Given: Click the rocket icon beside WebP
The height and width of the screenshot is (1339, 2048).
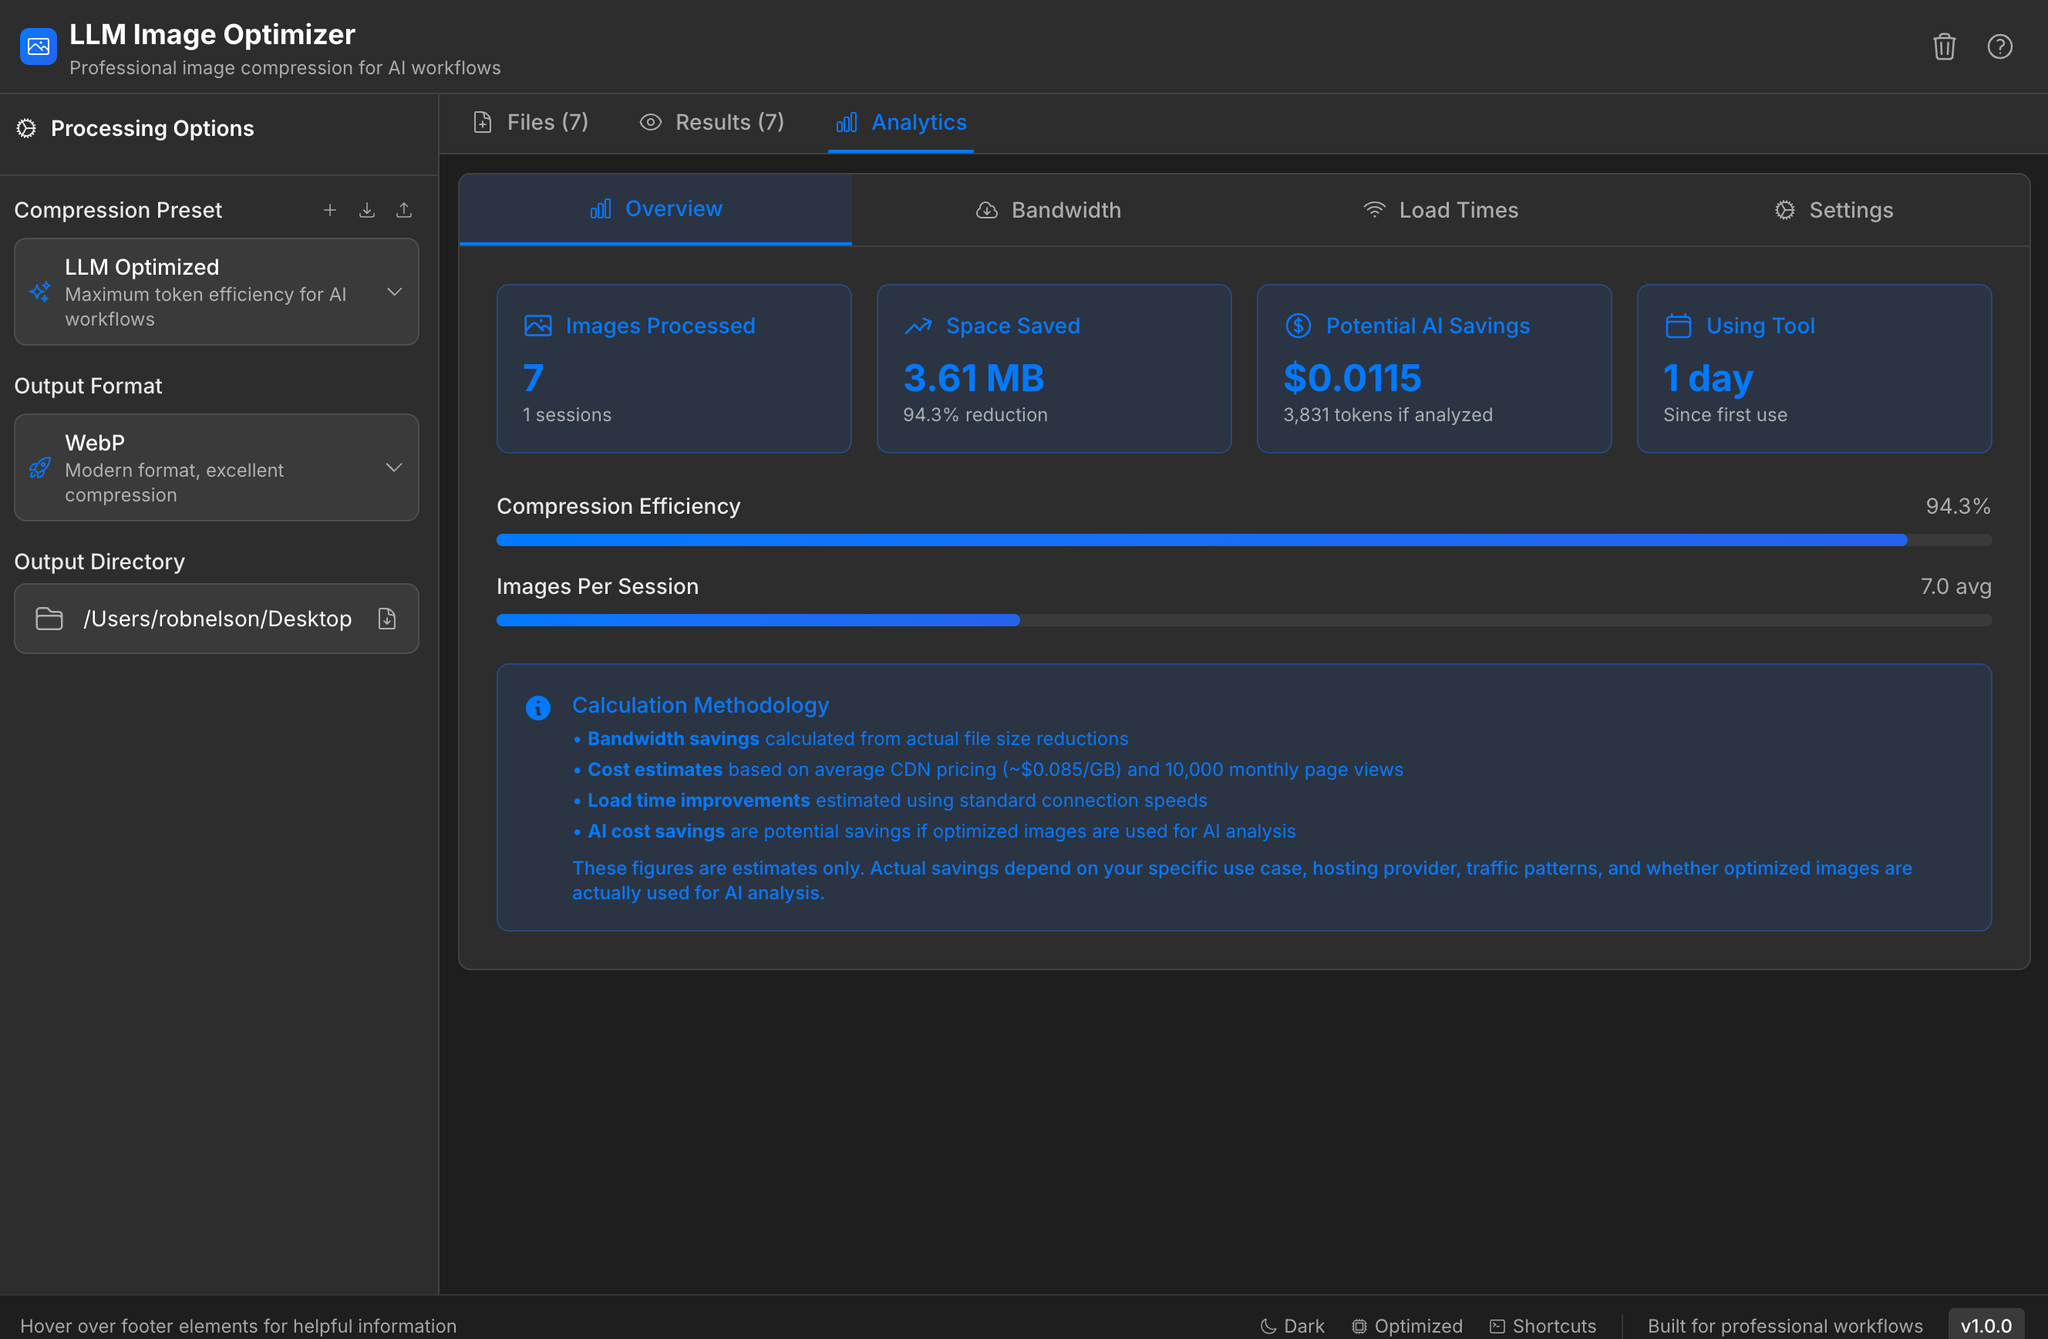Looking at the screenshot, I should click(40, 467).
